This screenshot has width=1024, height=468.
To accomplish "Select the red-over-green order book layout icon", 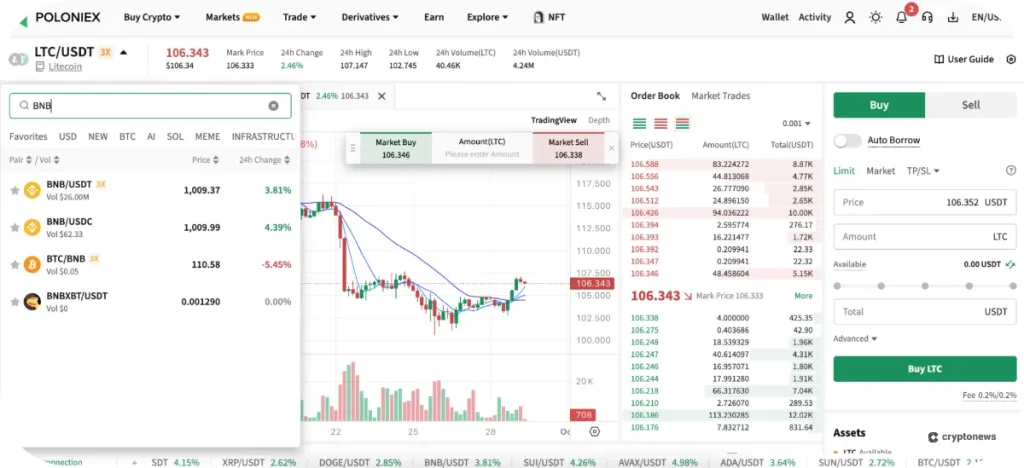I will [683, 123].
